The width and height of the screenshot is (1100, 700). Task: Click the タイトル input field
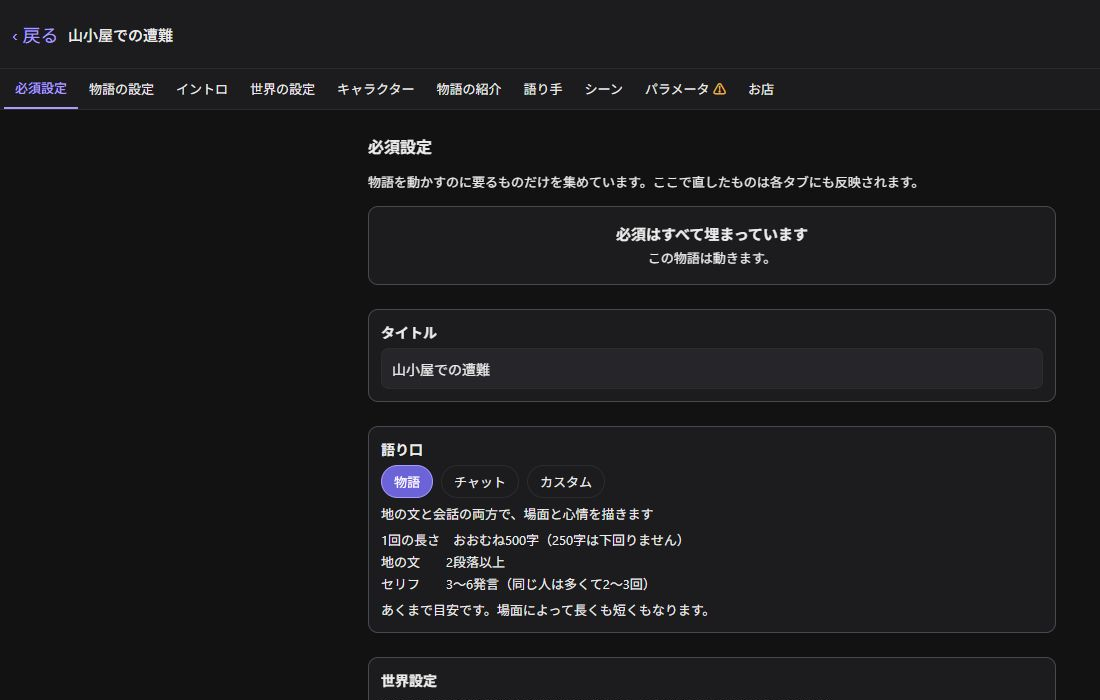tap(711, 369)
